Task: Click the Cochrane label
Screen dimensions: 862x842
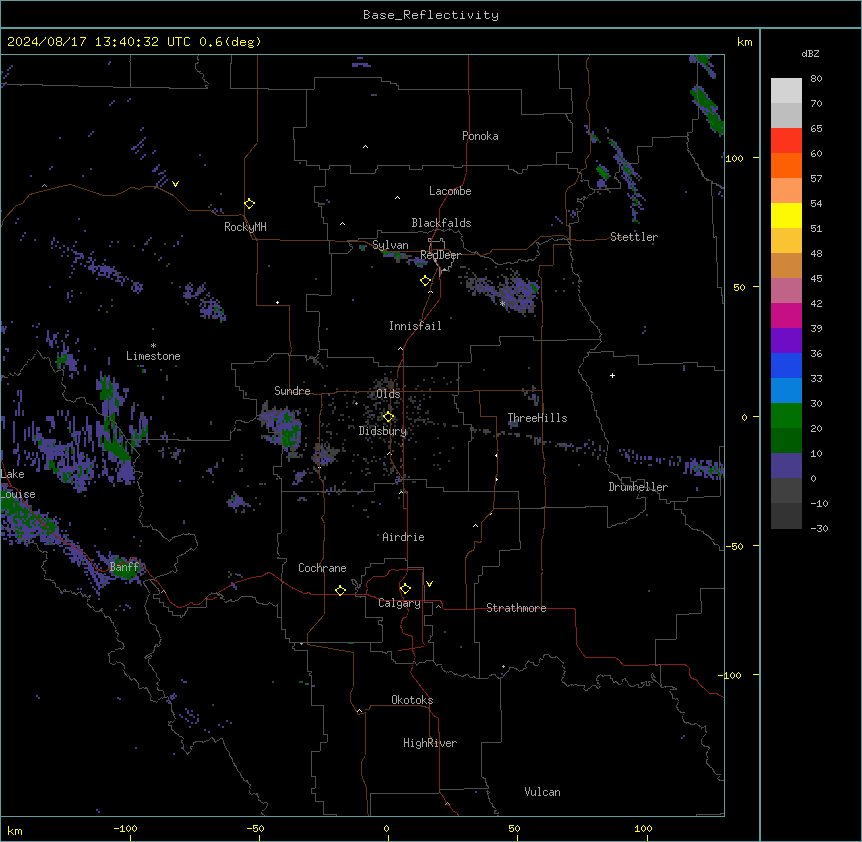Action: (322, 568)
